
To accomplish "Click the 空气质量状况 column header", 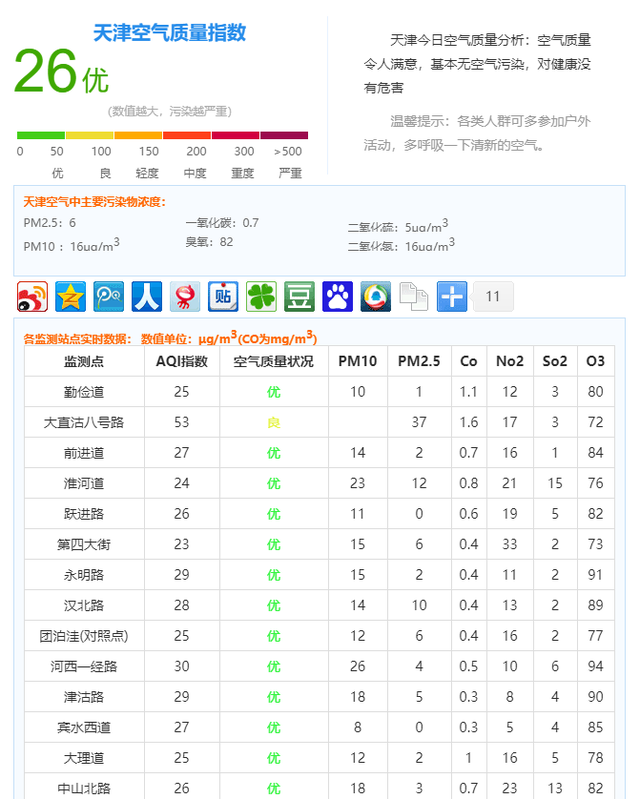I will pos(274,361).
